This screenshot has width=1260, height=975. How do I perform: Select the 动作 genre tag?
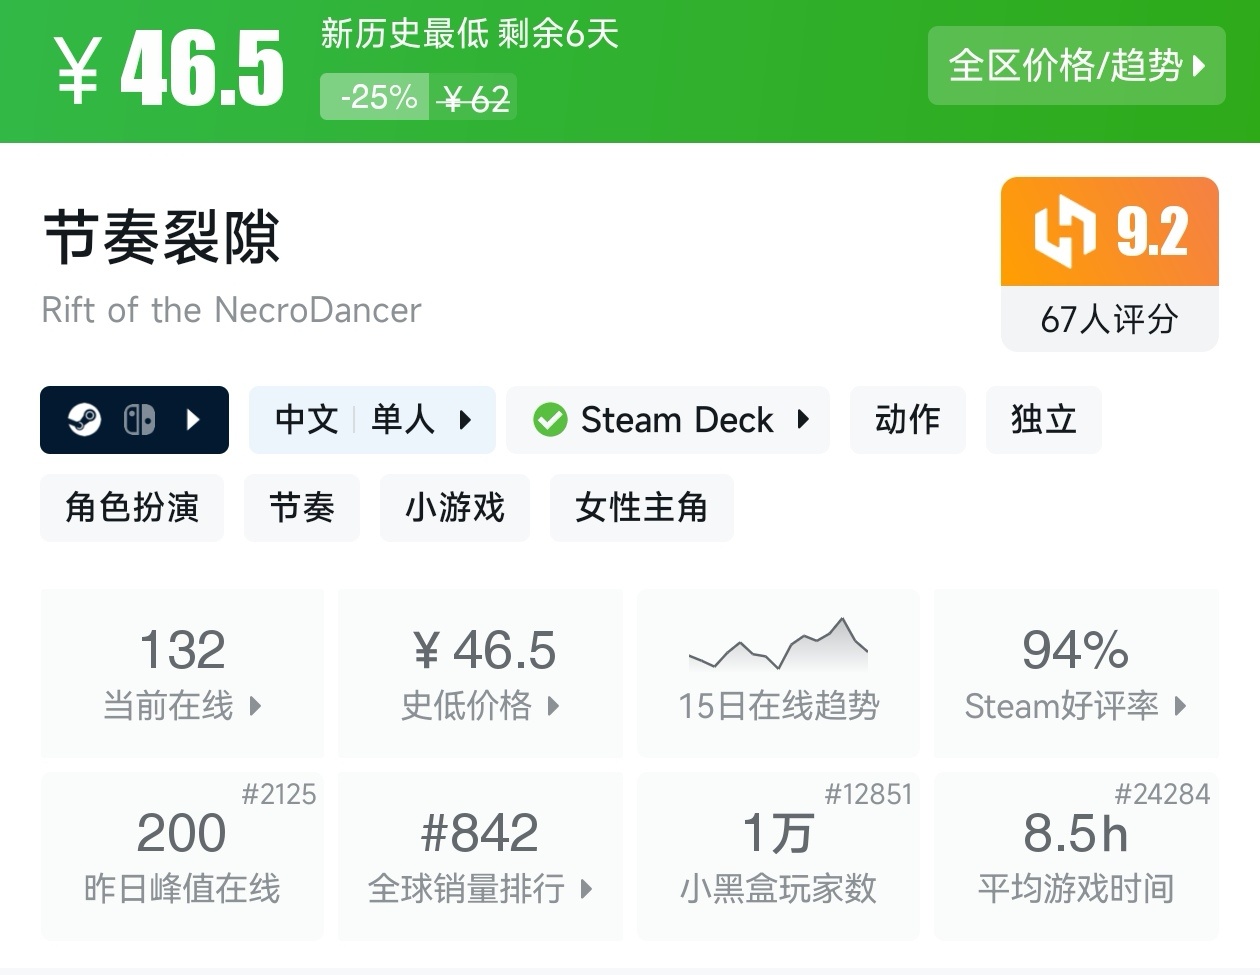(x=907, y=420)
